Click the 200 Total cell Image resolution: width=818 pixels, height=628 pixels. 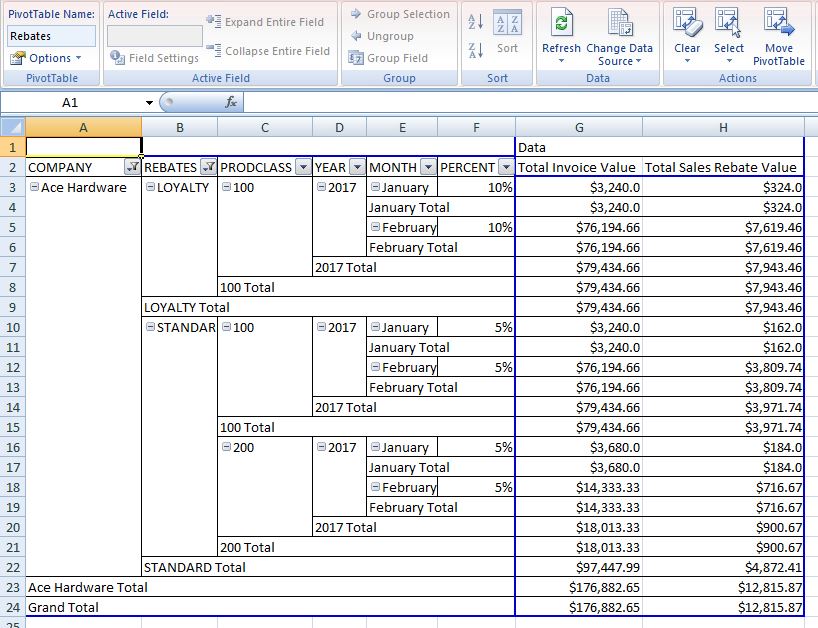(x=366, y=547)
